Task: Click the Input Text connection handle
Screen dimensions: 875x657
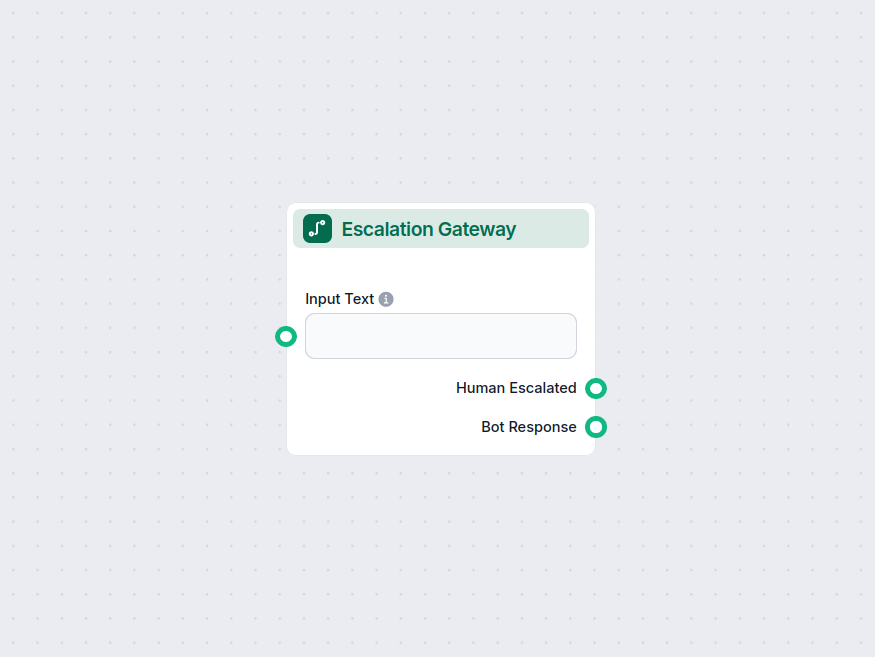Action: coord(286,336)
